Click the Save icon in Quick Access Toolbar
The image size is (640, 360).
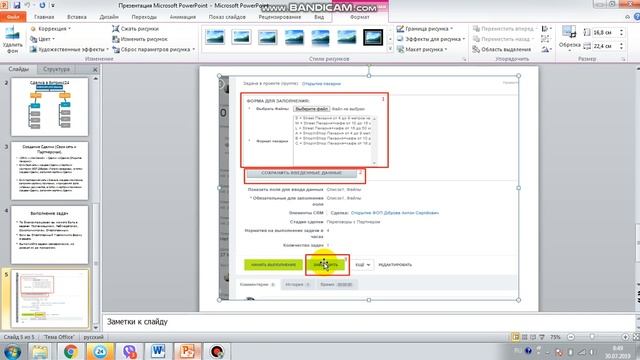tap(17, 5)
